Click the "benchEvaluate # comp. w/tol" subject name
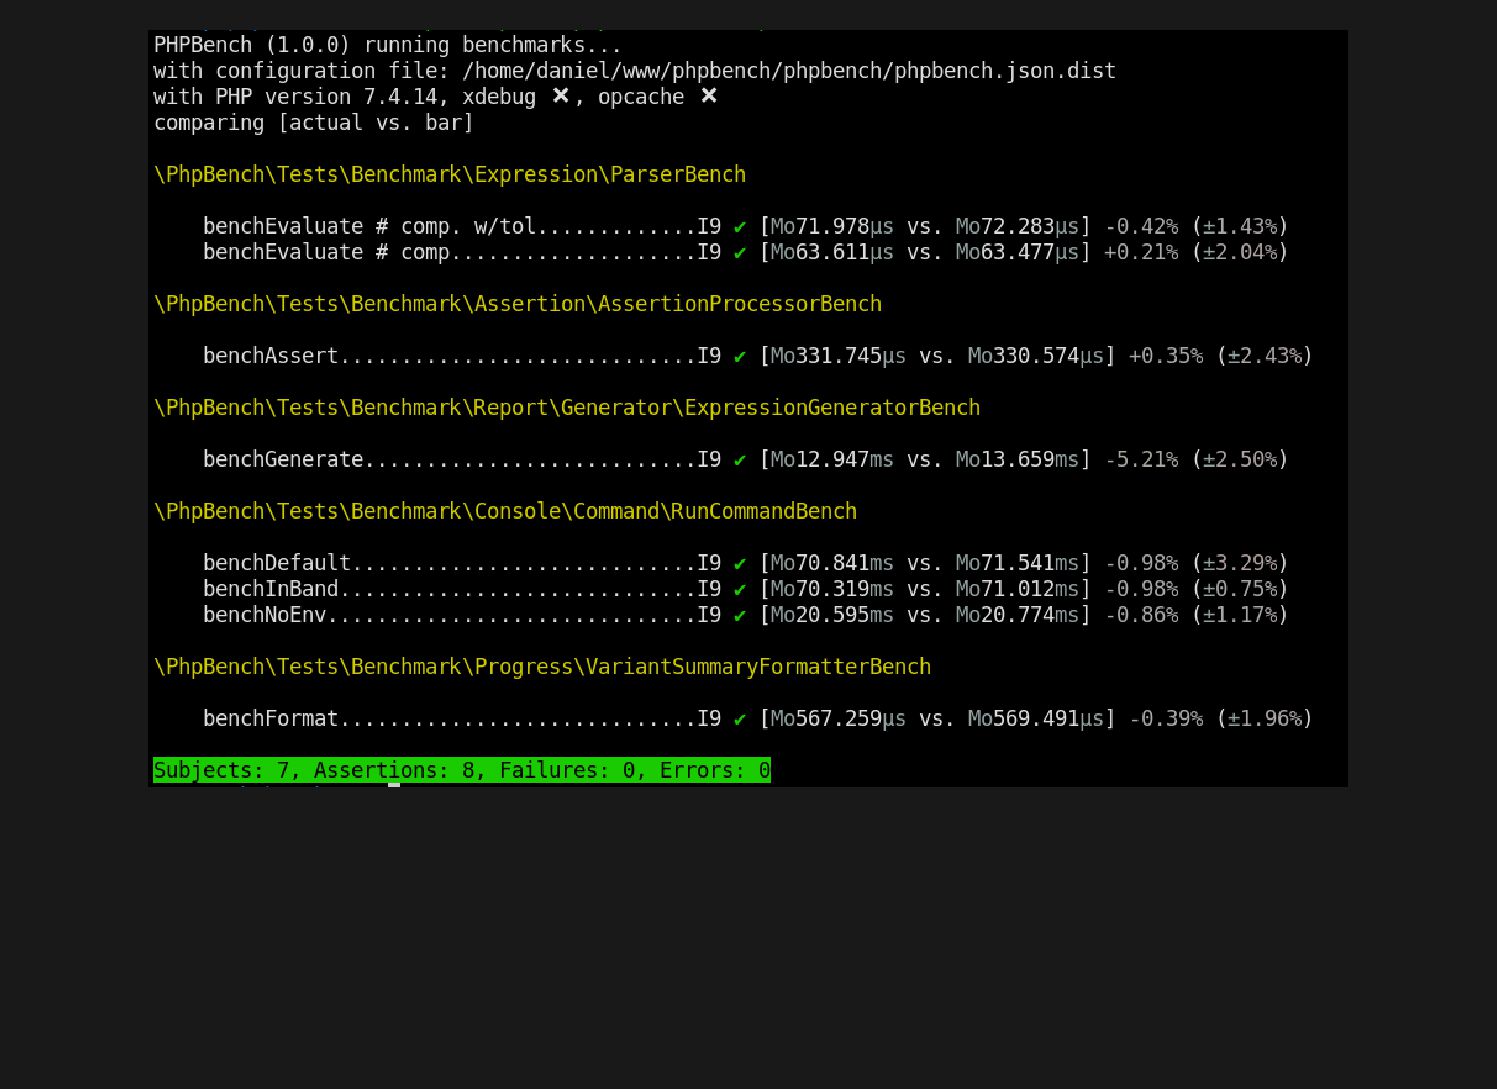1498x1092 pixels. coord(370,226)
